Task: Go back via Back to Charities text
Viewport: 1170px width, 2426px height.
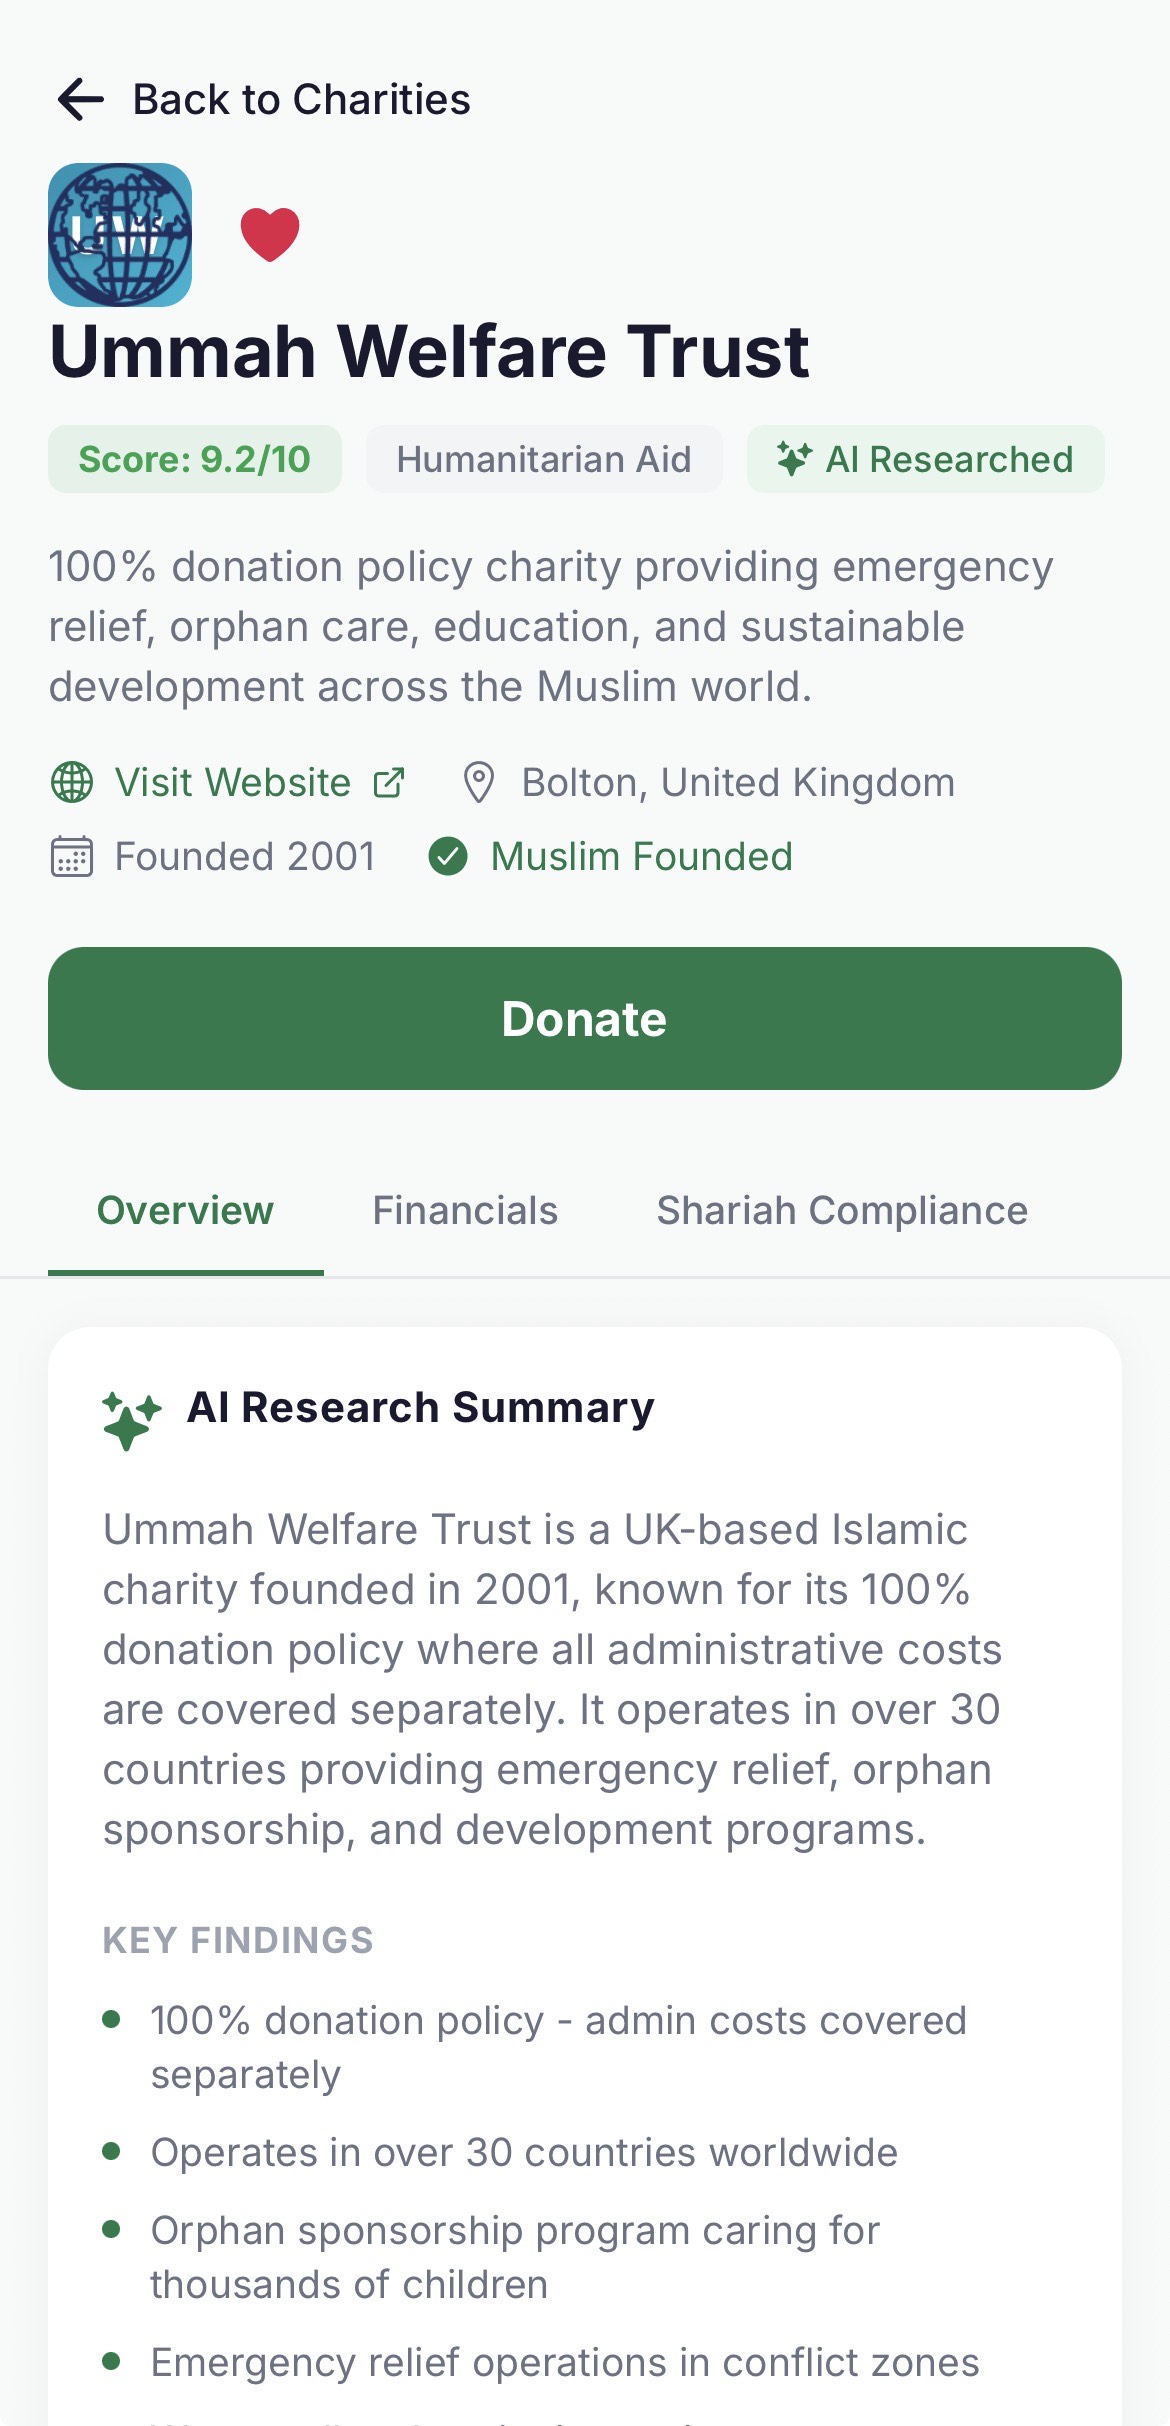Action: click(x=301, y=100)
